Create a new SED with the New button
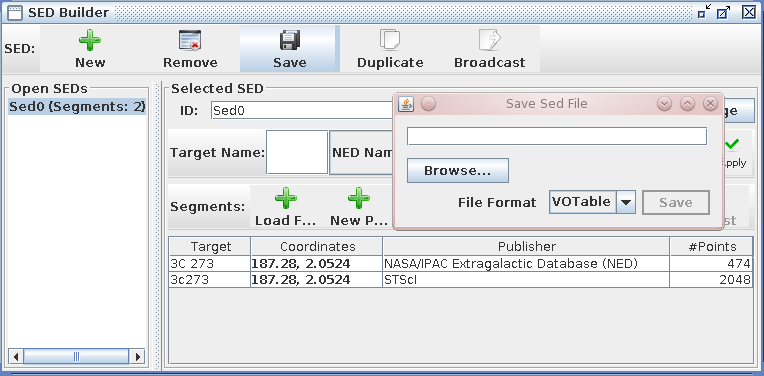 click(x=90, y=49)
